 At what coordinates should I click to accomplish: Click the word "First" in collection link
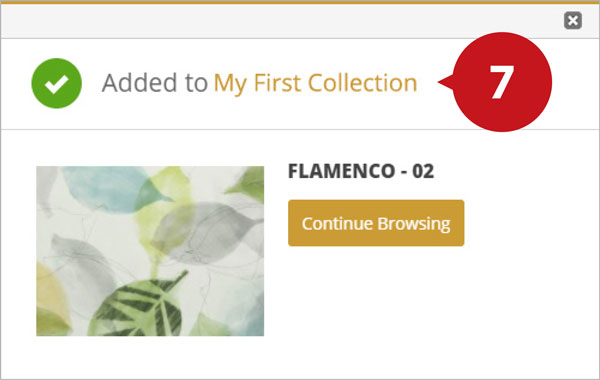coord(277,83)
